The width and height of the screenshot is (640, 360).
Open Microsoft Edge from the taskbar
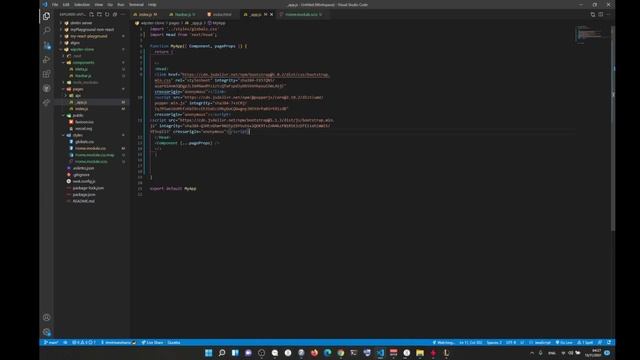pyautogui.click(x=327, y=353)
